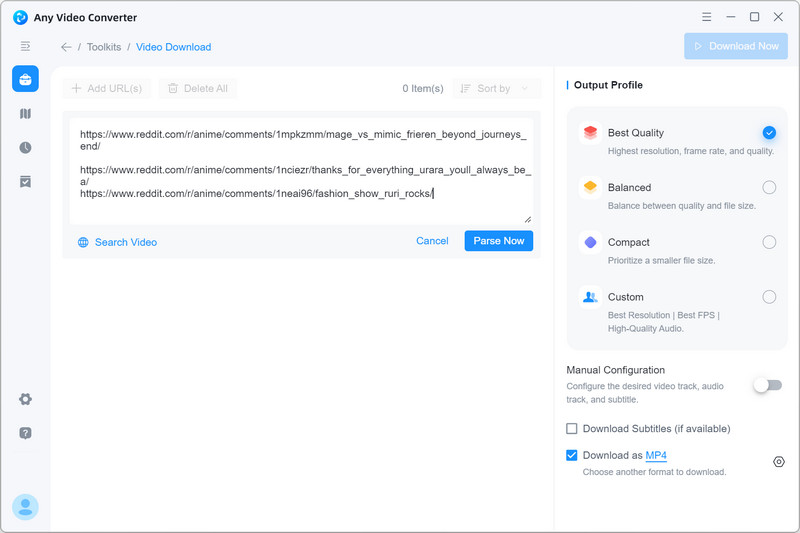Open the history clock icon in sidebar
The width and height of the screenshot is (800, 533).
coord(25,148)
